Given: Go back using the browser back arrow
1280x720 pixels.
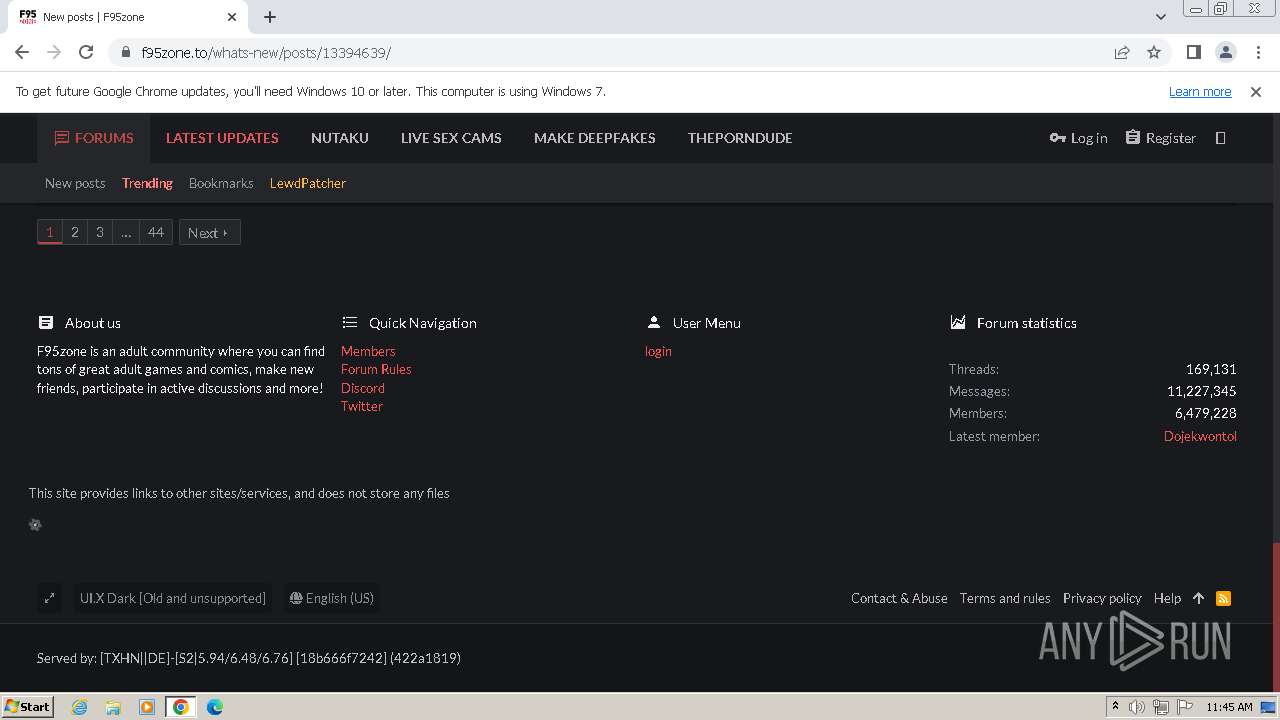Looking at the screenshot, I should point(22,52).
